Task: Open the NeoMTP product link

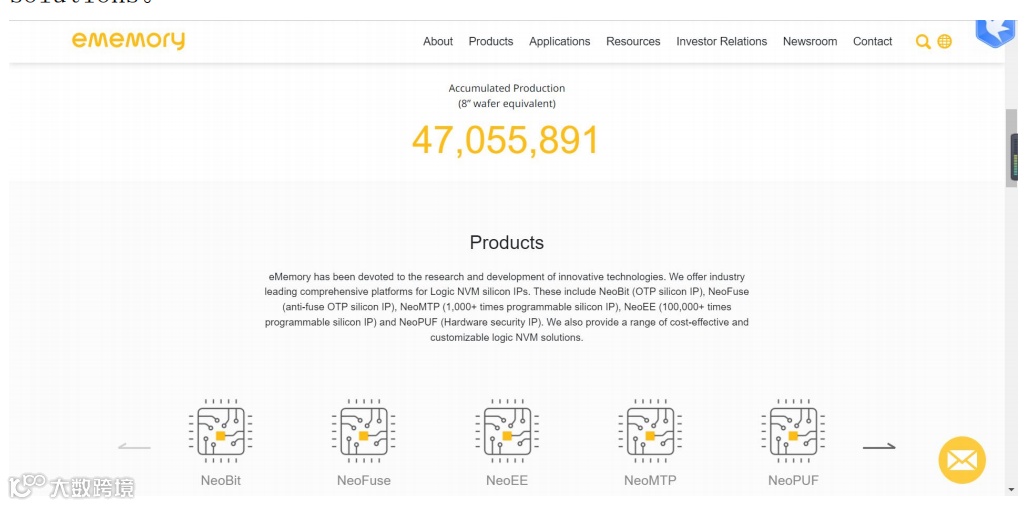Action: tap(650, 480)
